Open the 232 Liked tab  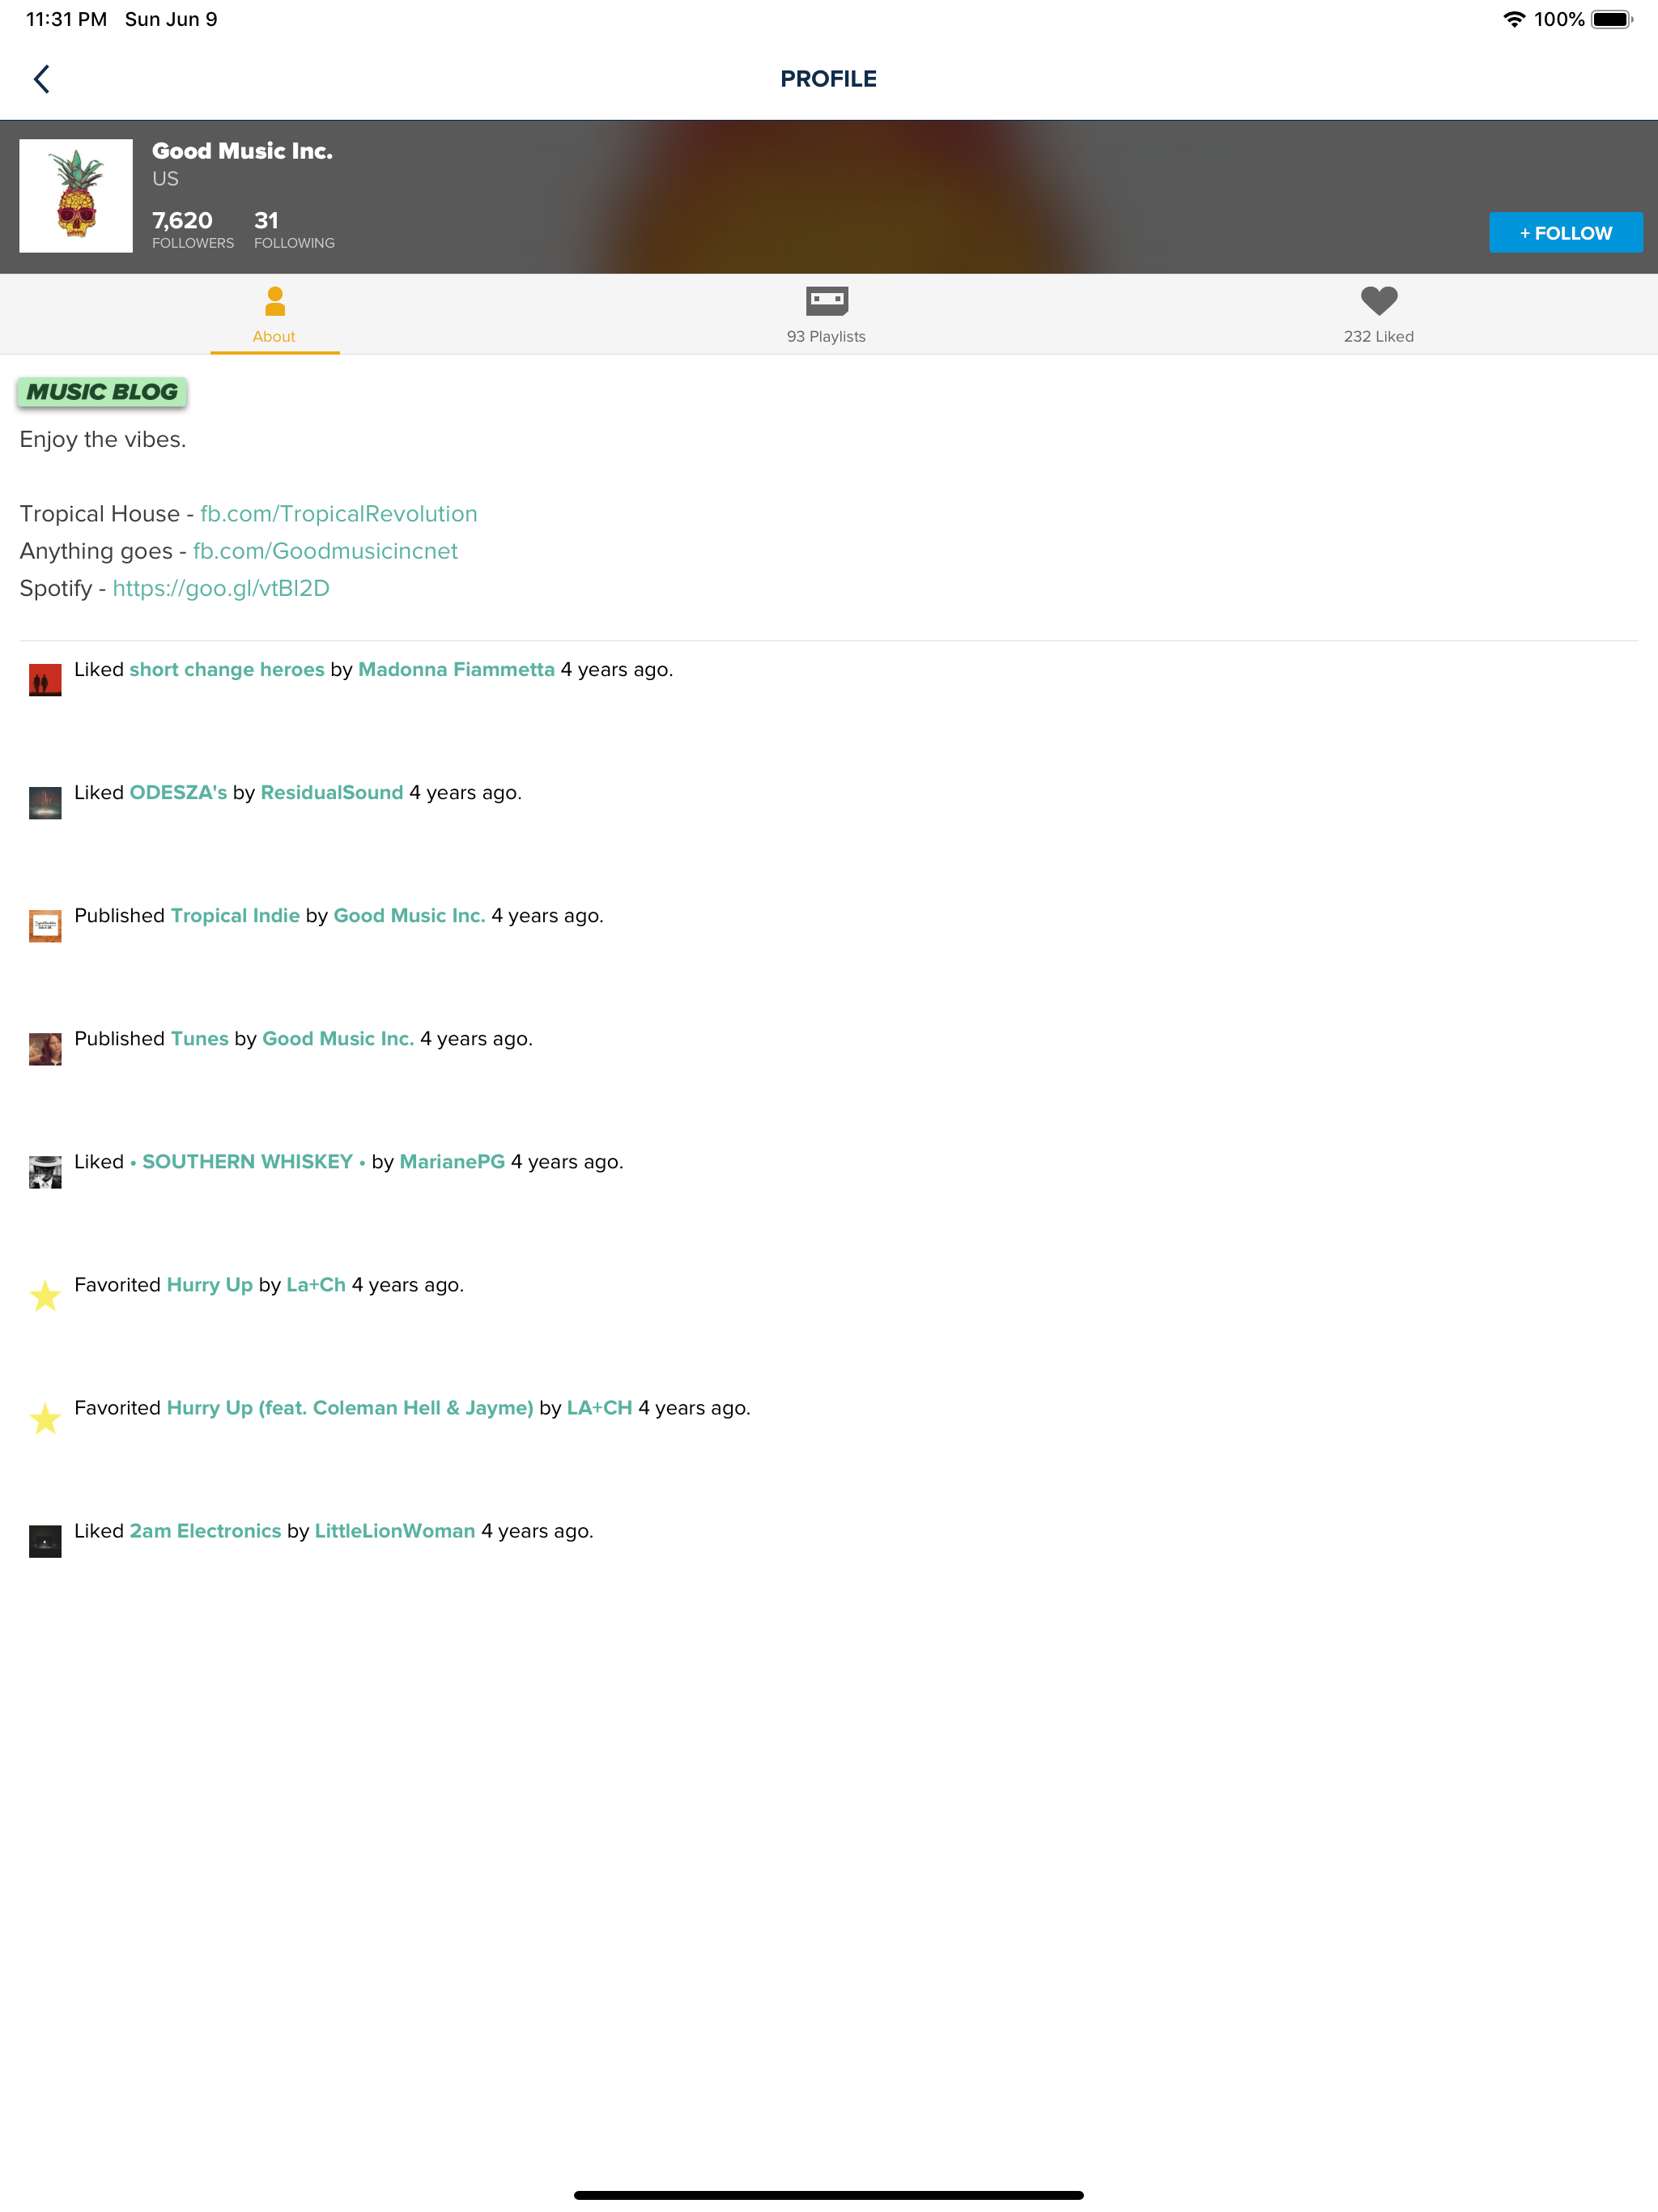(x=1378, y=314)
